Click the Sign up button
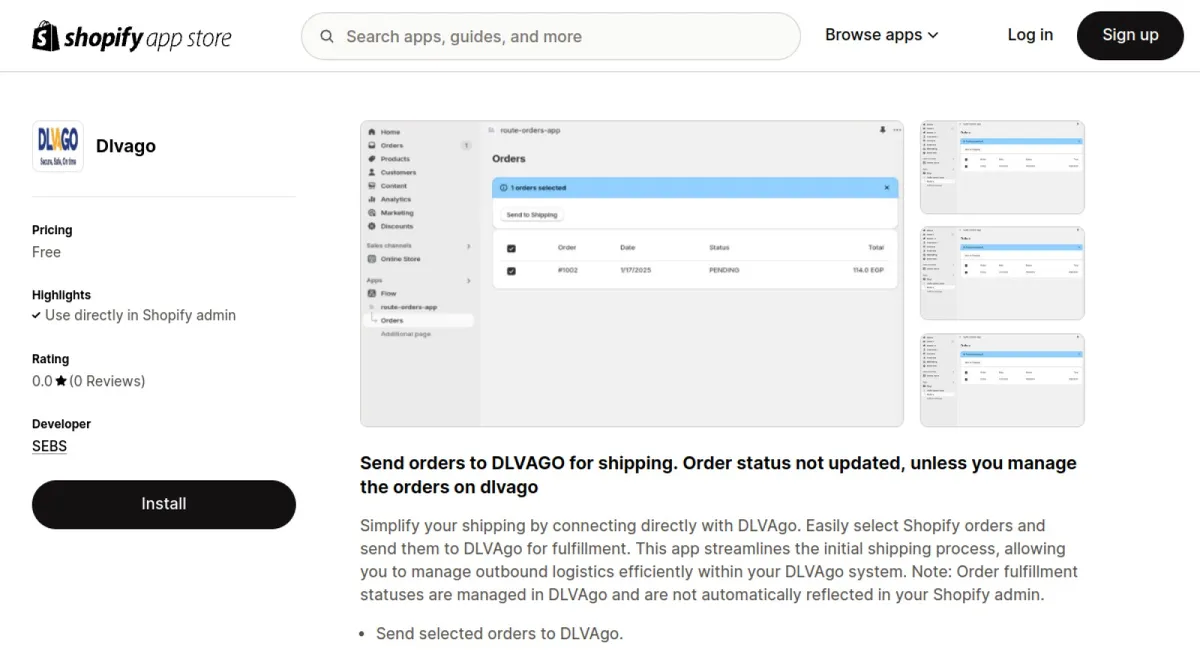 pyautogui.click(x=1130, y=35)
